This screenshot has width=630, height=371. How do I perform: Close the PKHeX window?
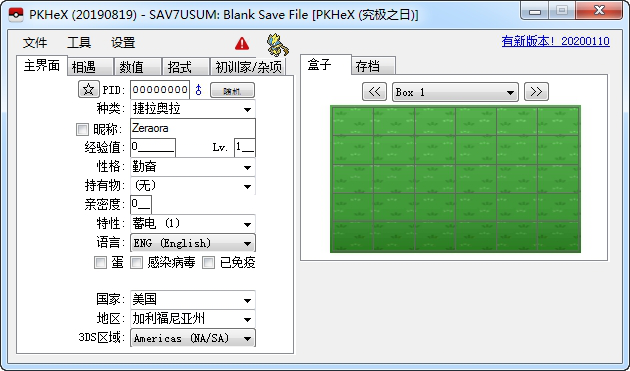[599, 10]
